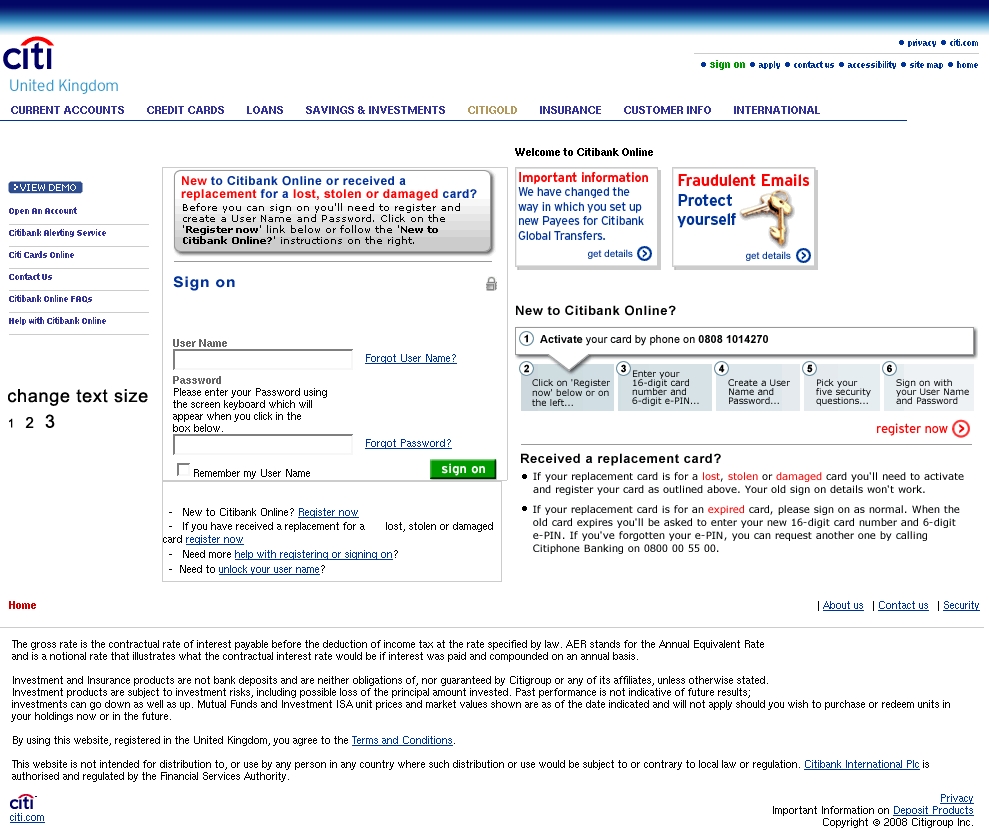
Task: Open Citibank International Plc link
Action: 862,764
